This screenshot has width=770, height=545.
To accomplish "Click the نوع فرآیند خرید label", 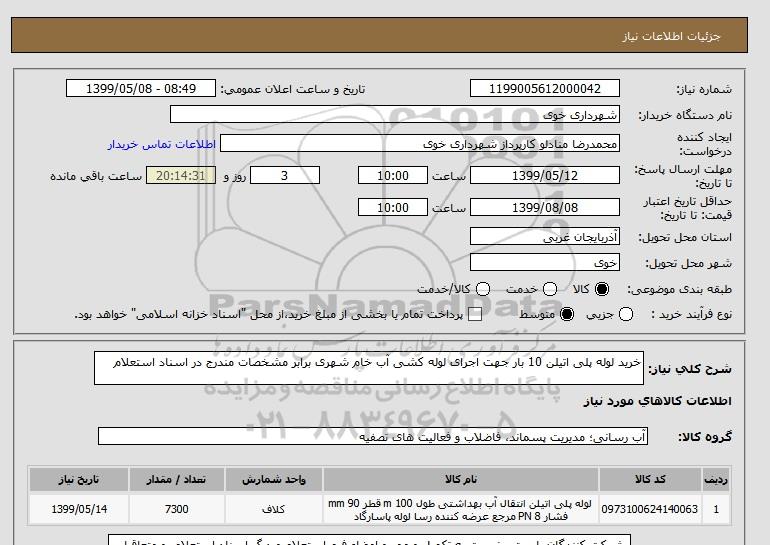I will click(x=691, y=314).
